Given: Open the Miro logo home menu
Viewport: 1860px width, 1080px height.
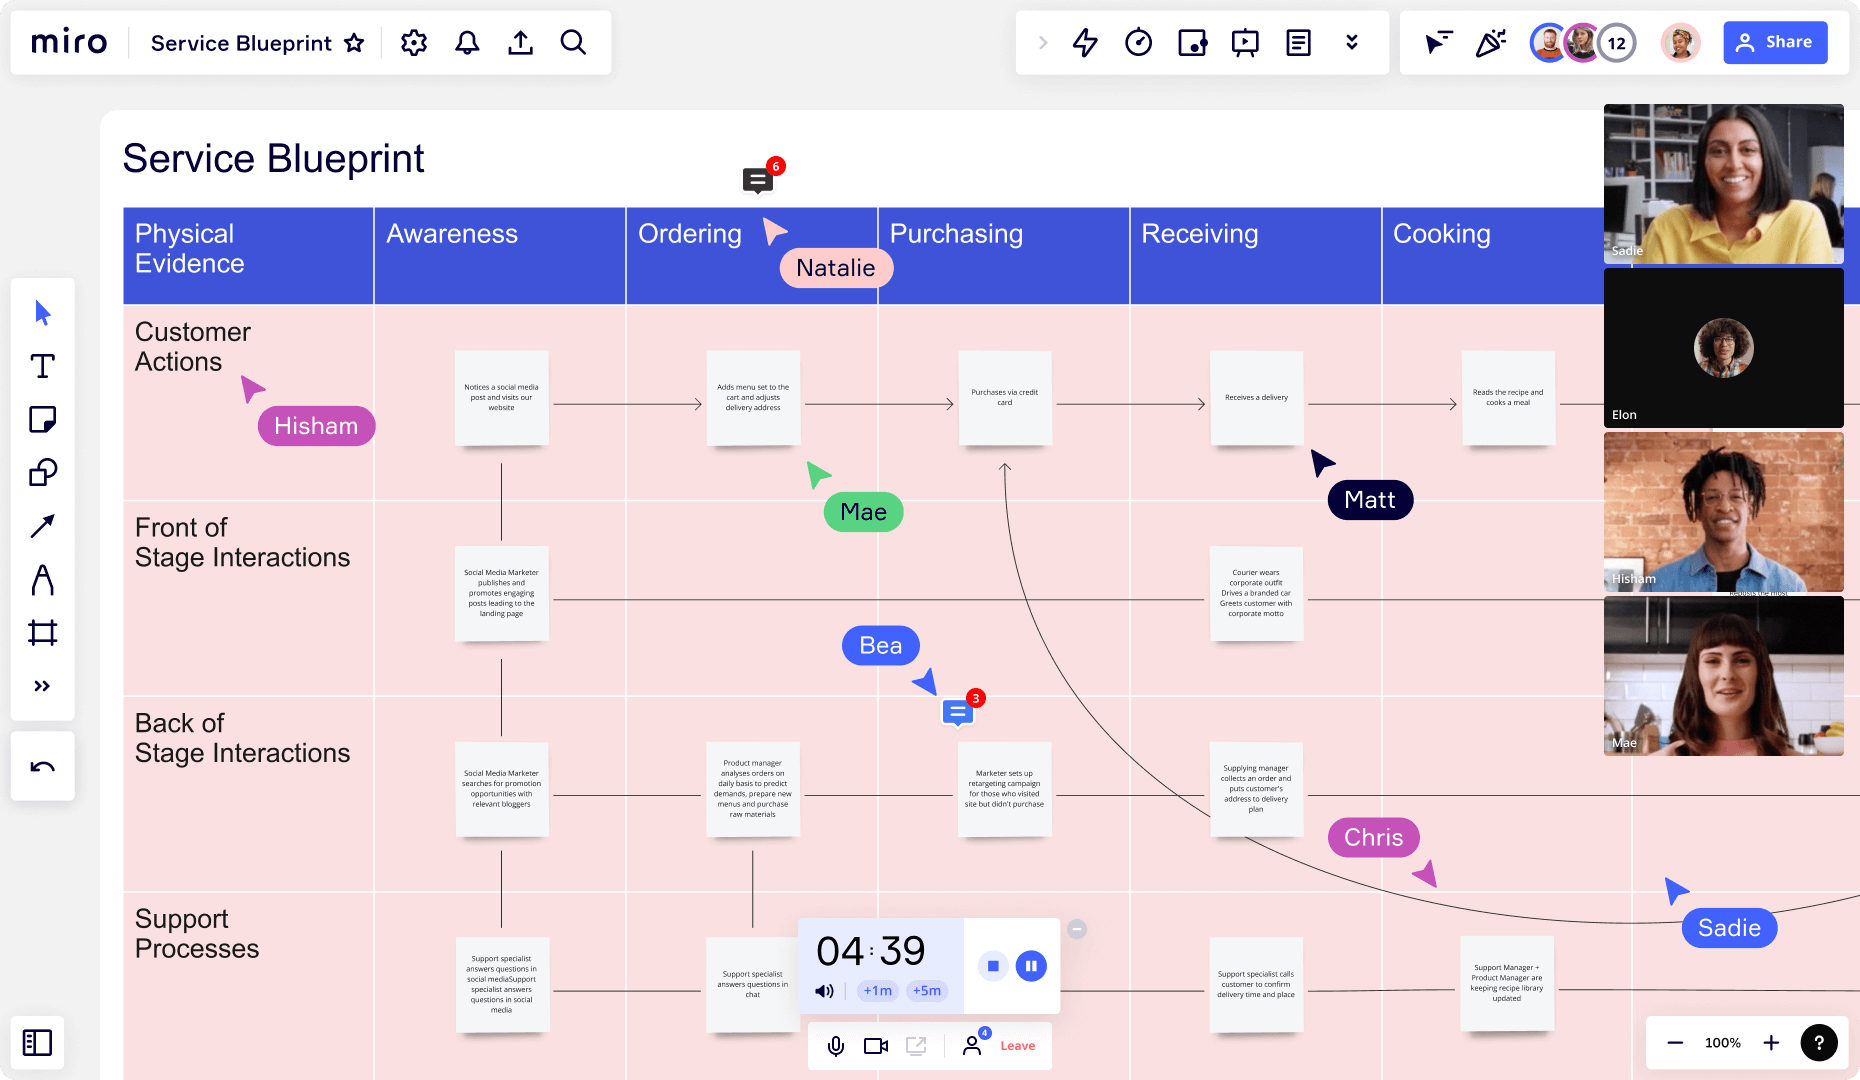Looking at the screenshot, I should coord(69,42).
